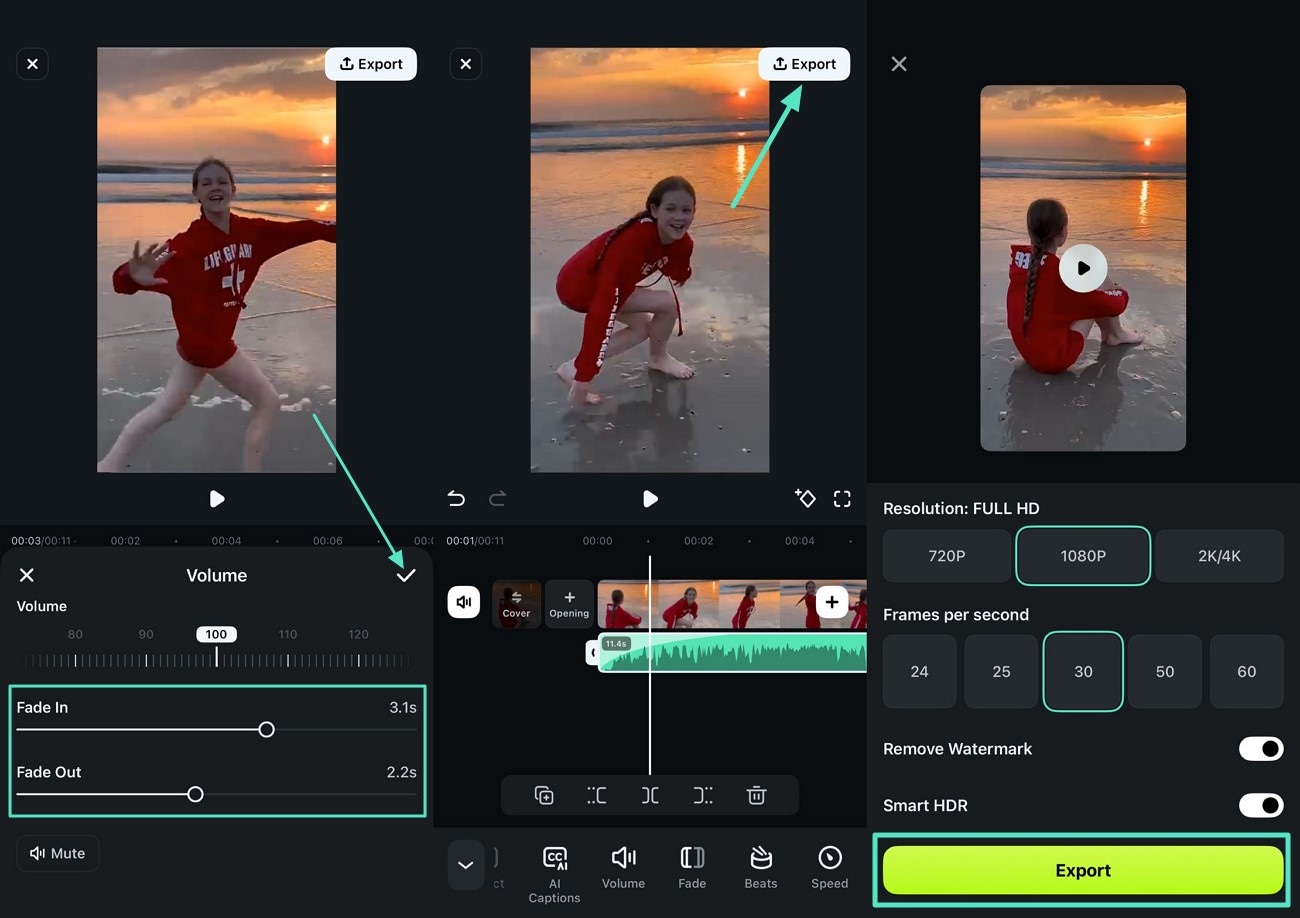Open the Speed tool

830,867
